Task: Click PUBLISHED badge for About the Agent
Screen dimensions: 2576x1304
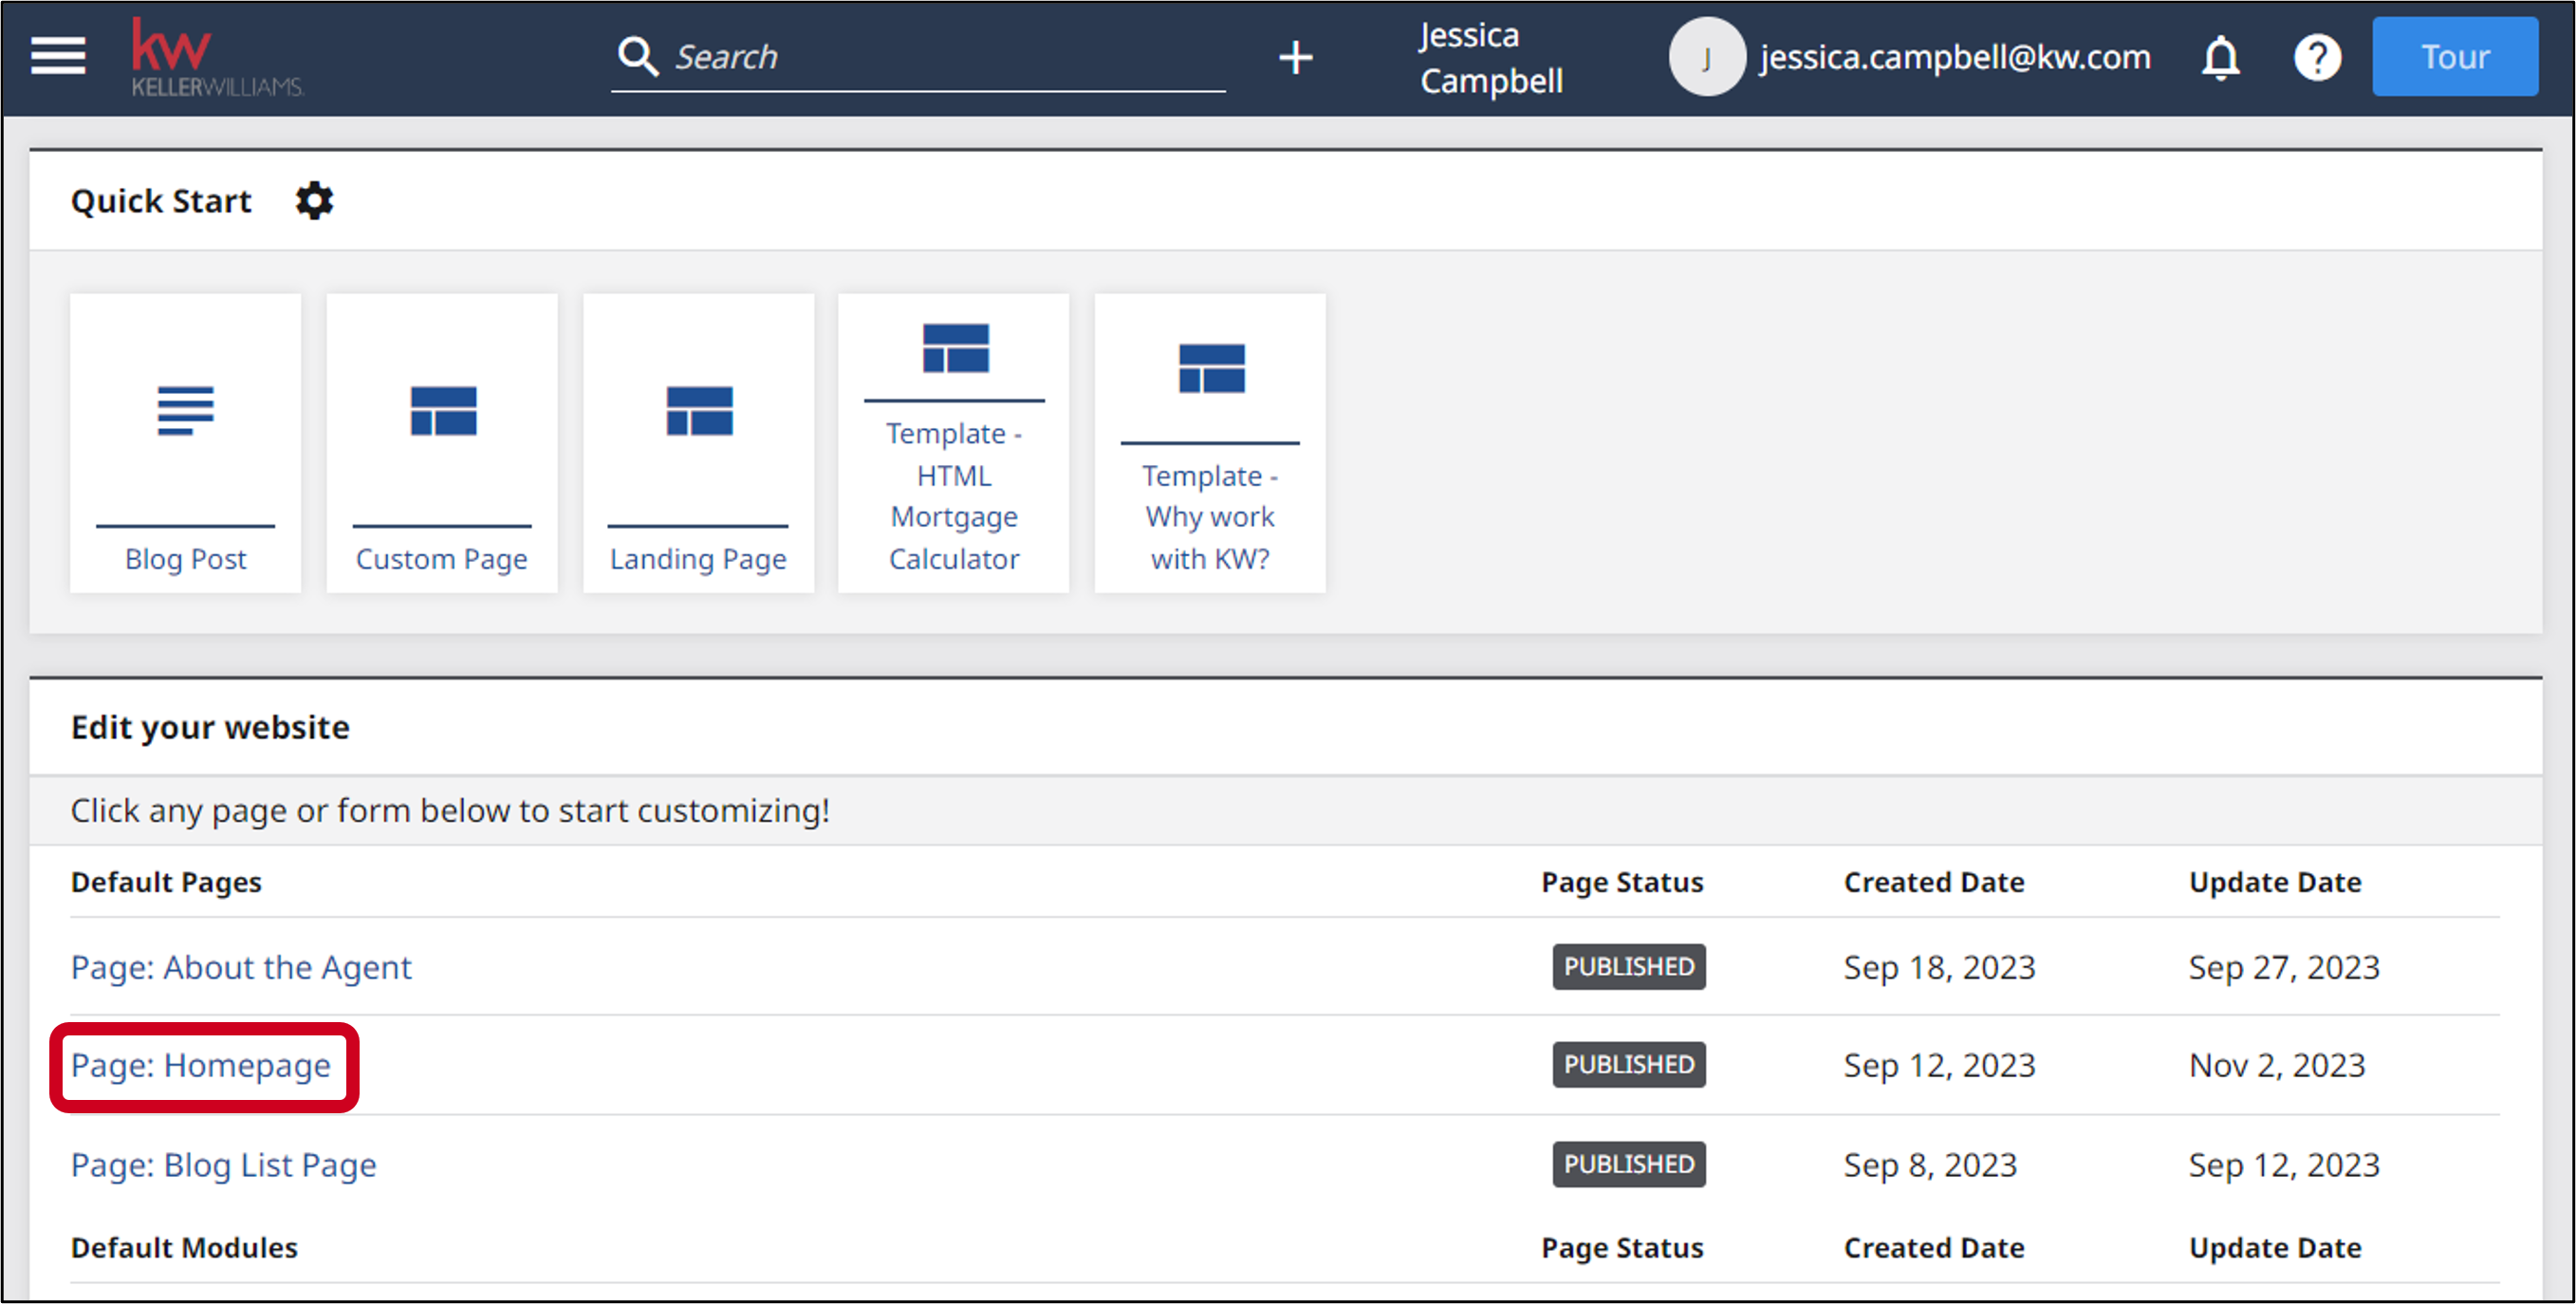Action: click(x=1628, y=967)
